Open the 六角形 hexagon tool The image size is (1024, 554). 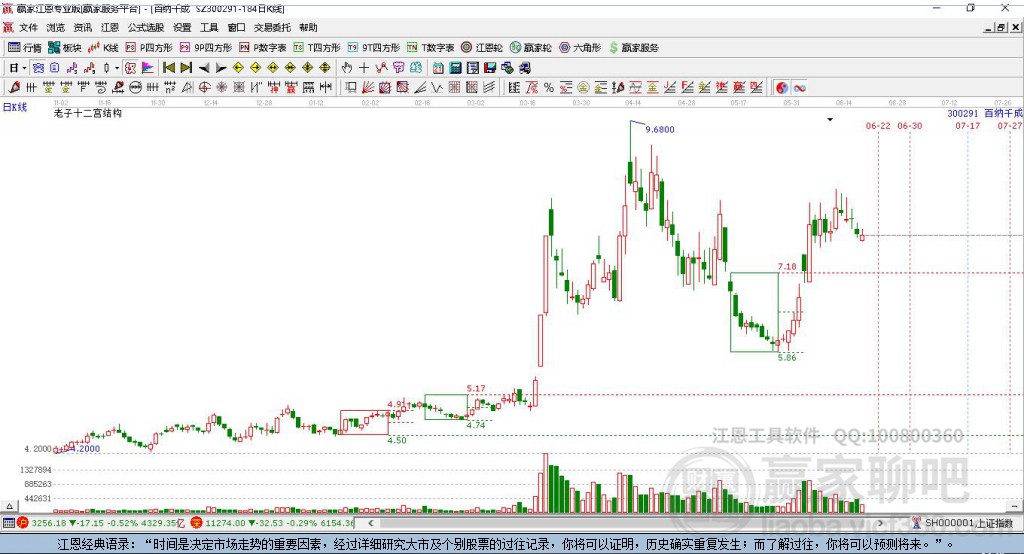(579, 48)
